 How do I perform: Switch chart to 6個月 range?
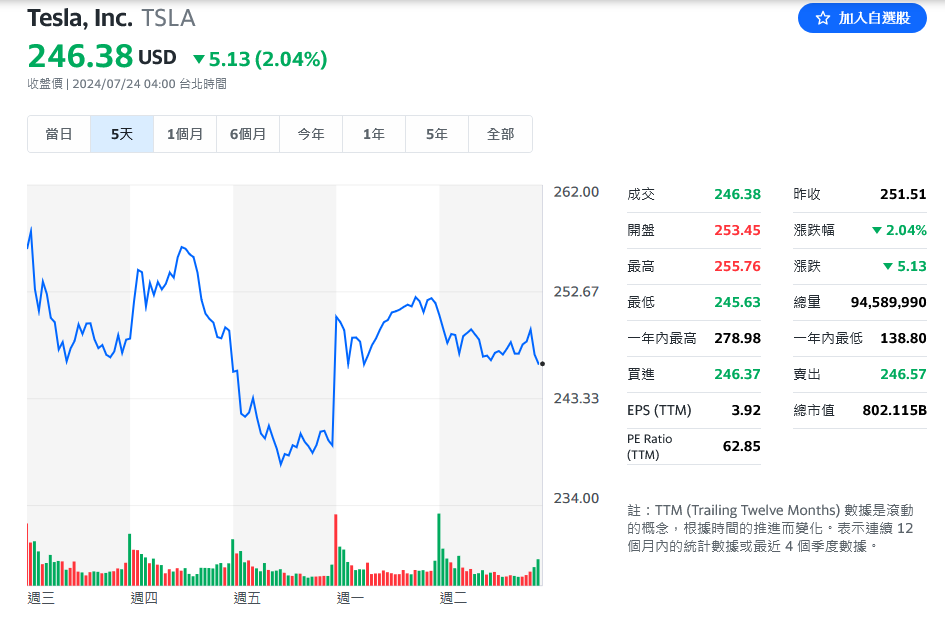[248, 134]
